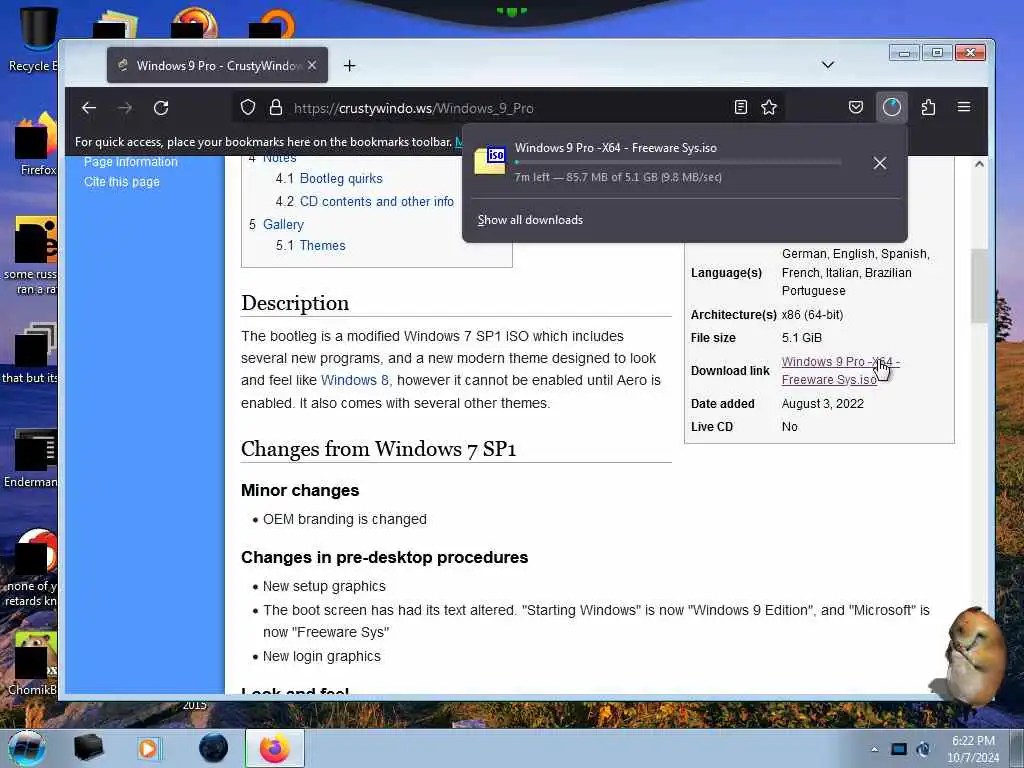Bookmark this page with the star icon
Image resolution: width=1024 pixels, height=768 pixels.
click(769, 107)
